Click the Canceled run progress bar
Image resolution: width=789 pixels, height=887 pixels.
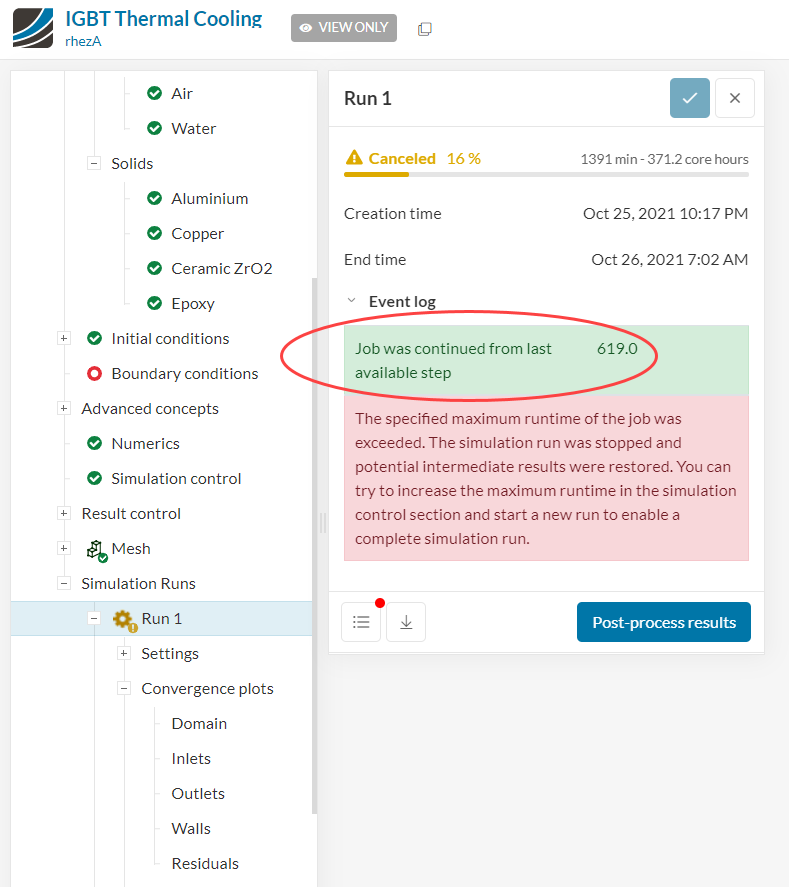[x=546, y=175]
